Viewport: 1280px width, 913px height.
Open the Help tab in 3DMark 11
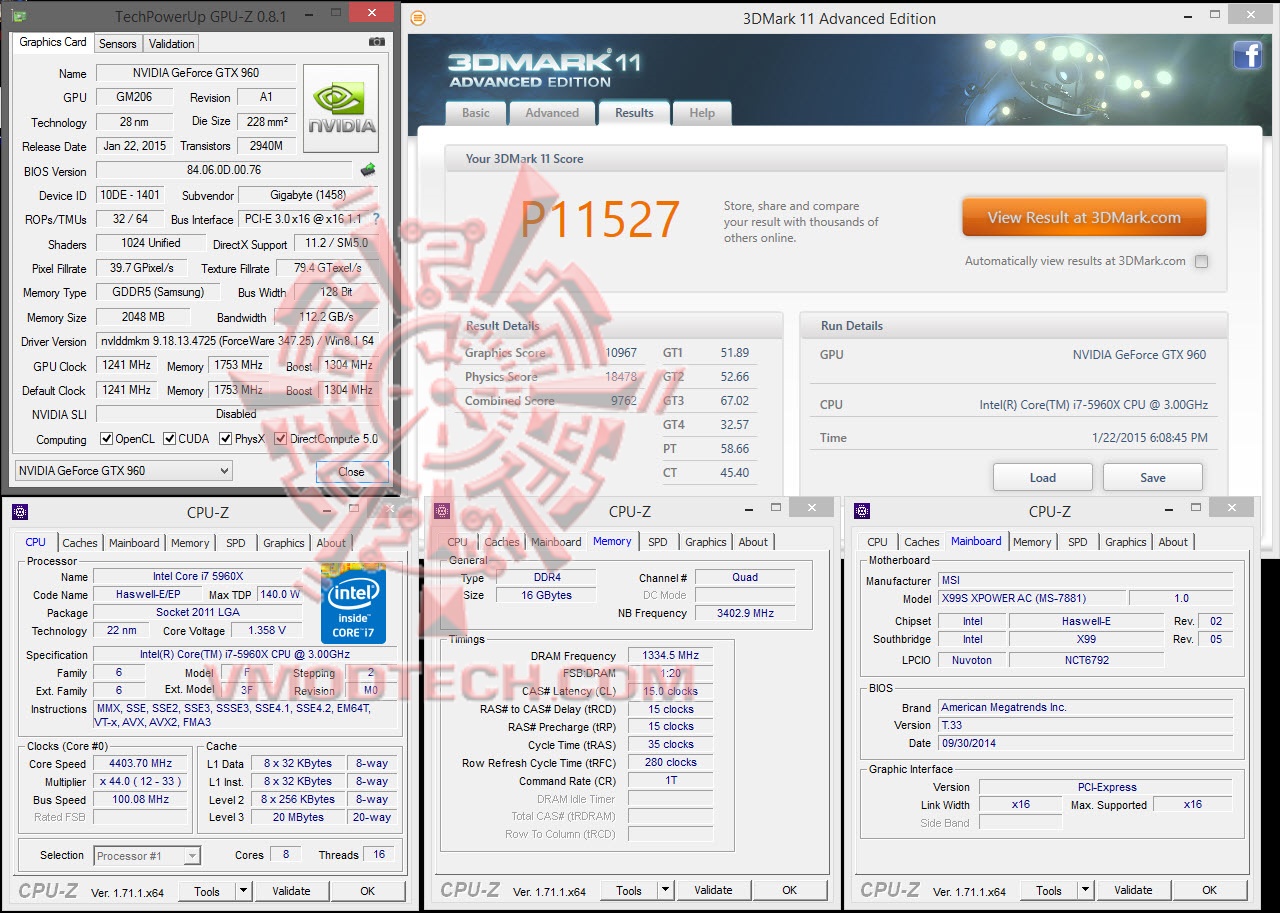pos(702,113)
